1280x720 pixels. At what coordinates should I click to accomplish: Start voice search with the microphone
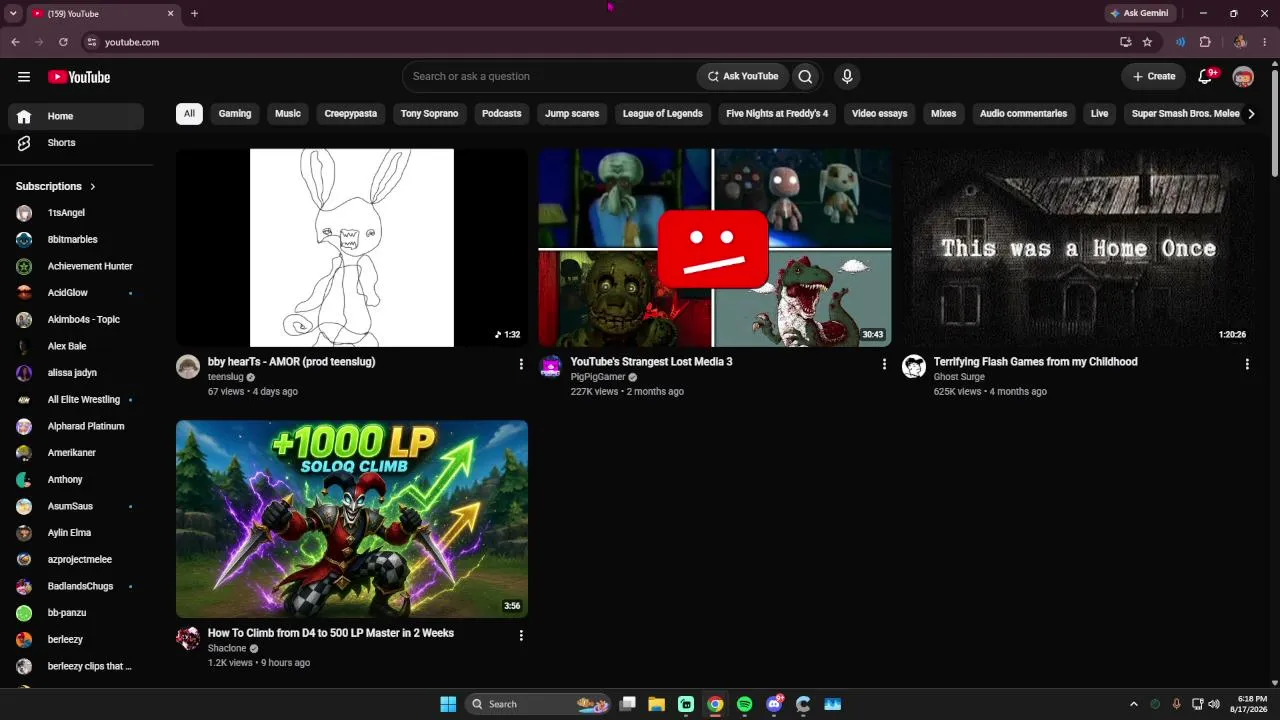point(847,76)
